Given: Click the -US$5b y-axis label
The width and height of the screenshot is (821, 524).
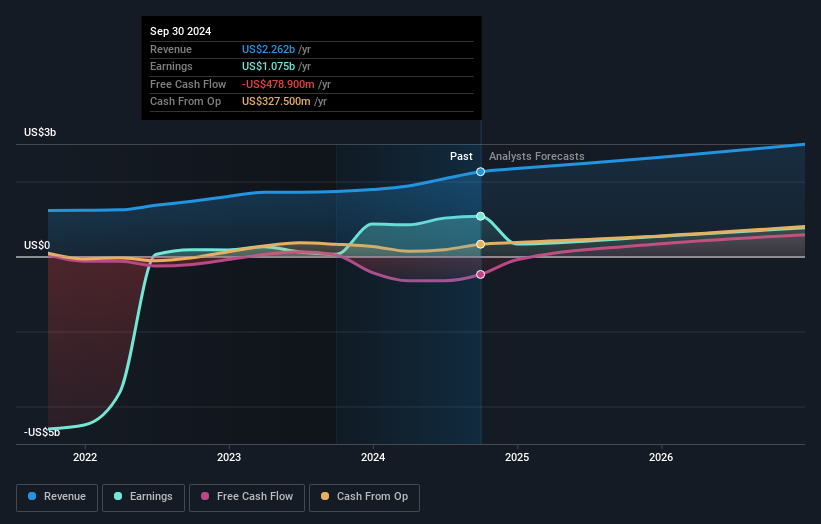Looking at the screenshot, I should [x=42, y=432].
